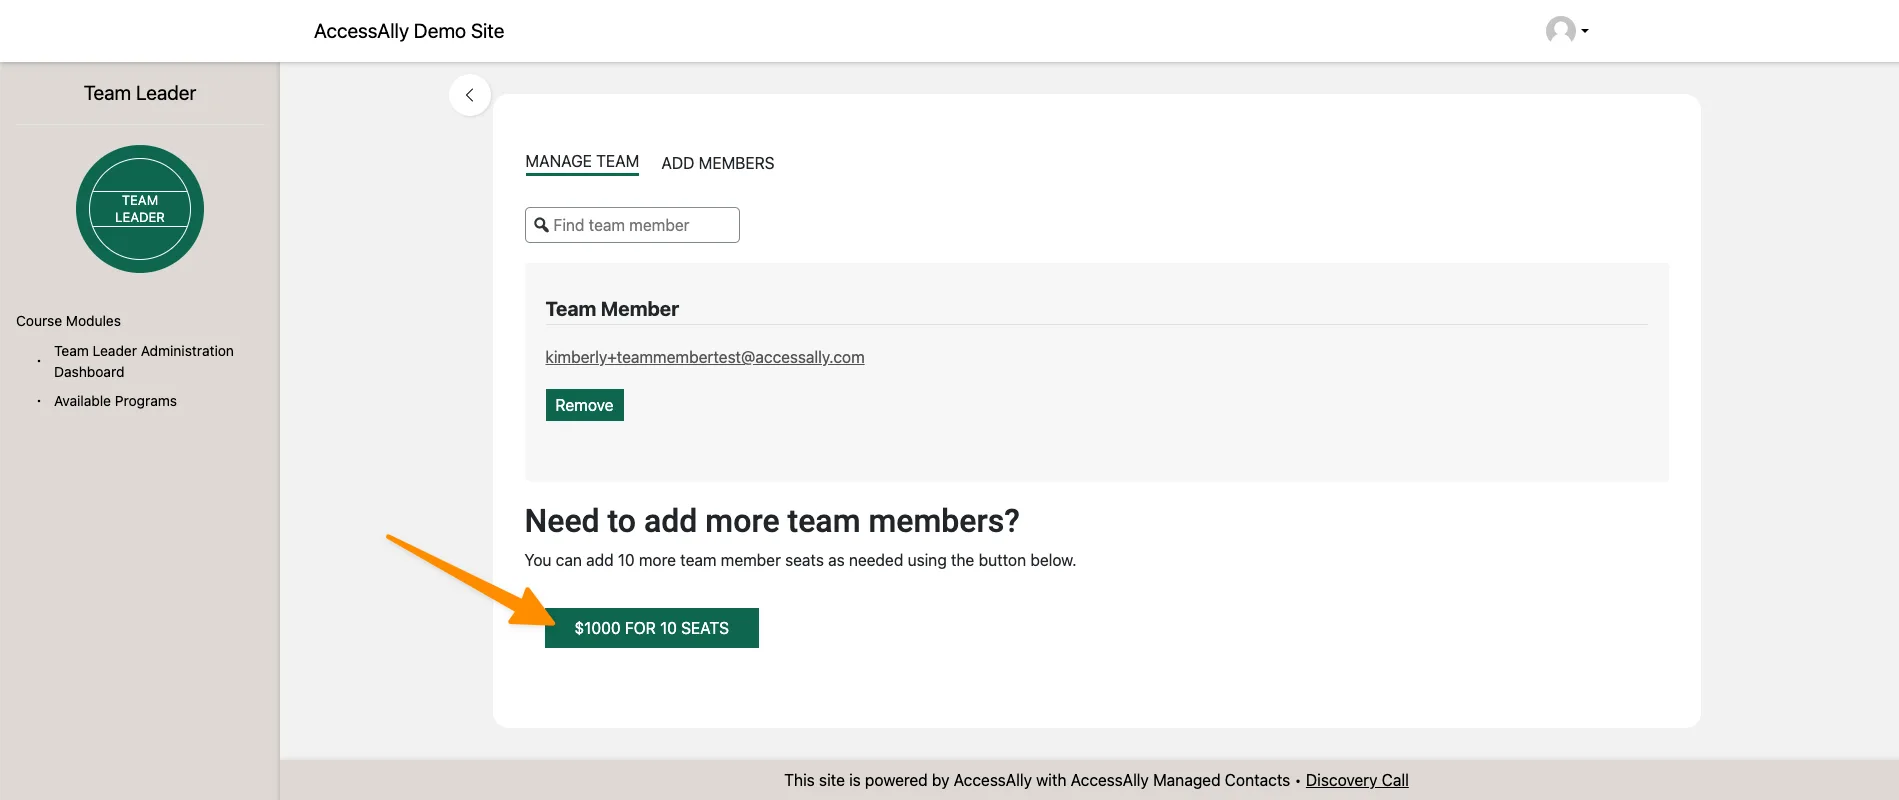1899x800 pixels.
Task: Open Available Programs in the sidebar
Action: (115, 401)
